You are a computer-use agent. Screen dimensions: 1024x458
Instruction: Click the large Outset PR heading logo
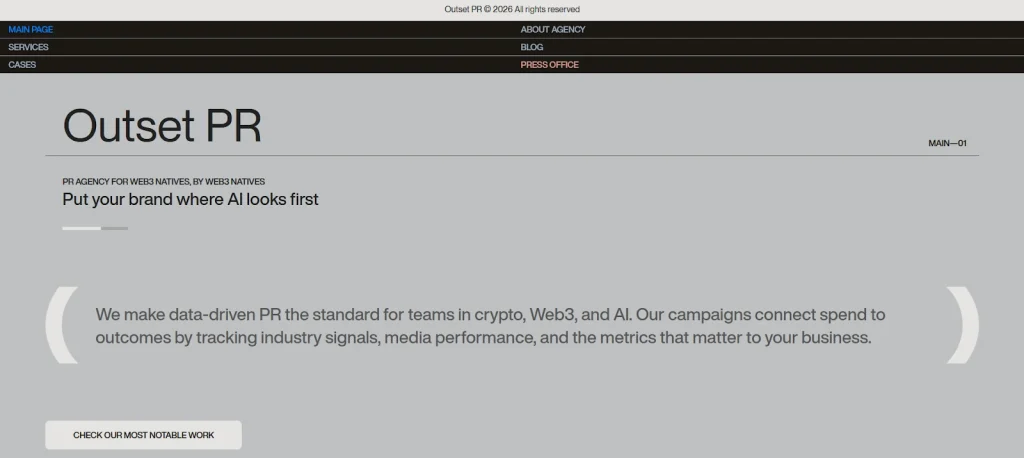162,126
